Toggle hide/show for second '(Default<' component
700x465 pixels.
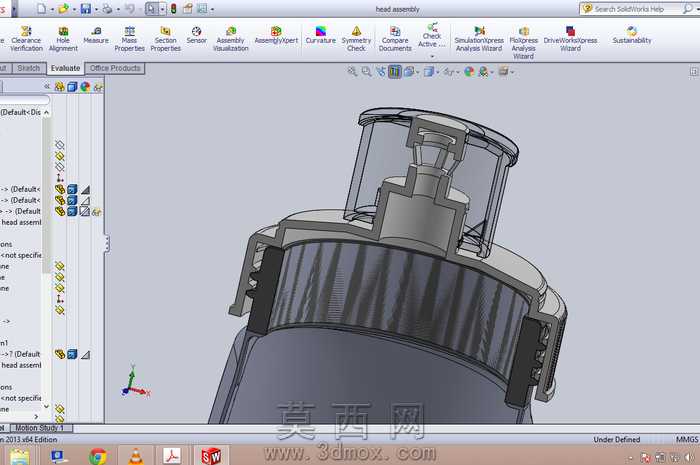(x=60, y=200)
